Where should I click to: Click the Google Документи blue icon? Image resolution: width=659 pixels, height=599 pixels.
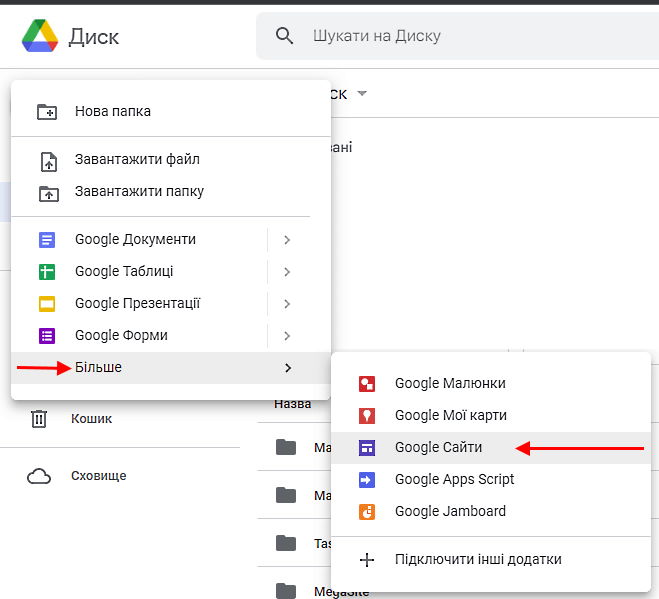(47, 240)
